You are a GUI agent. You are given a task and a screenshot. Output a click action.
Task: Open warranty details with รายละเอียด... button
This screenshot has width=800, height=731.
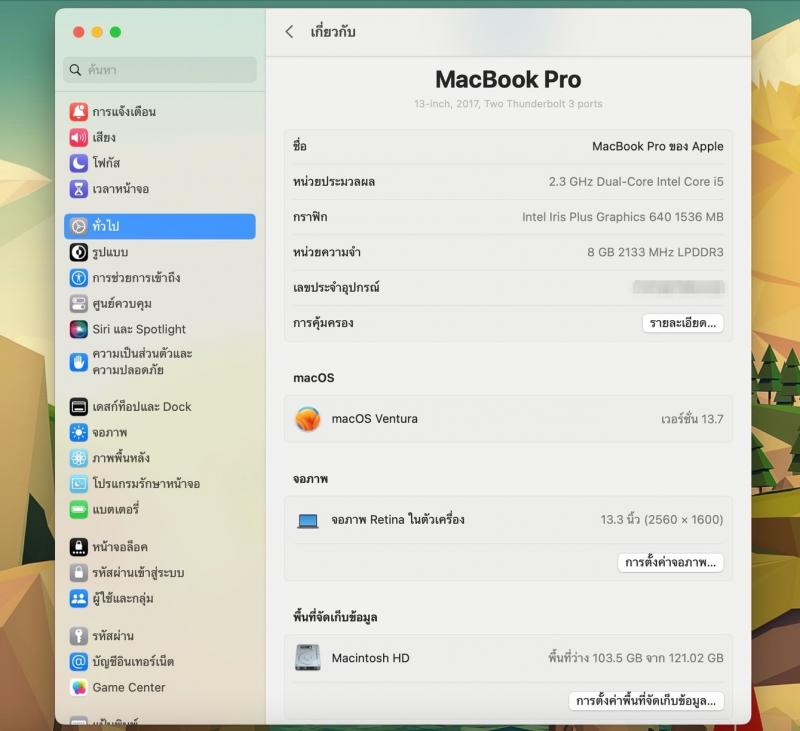pos(683,323)
